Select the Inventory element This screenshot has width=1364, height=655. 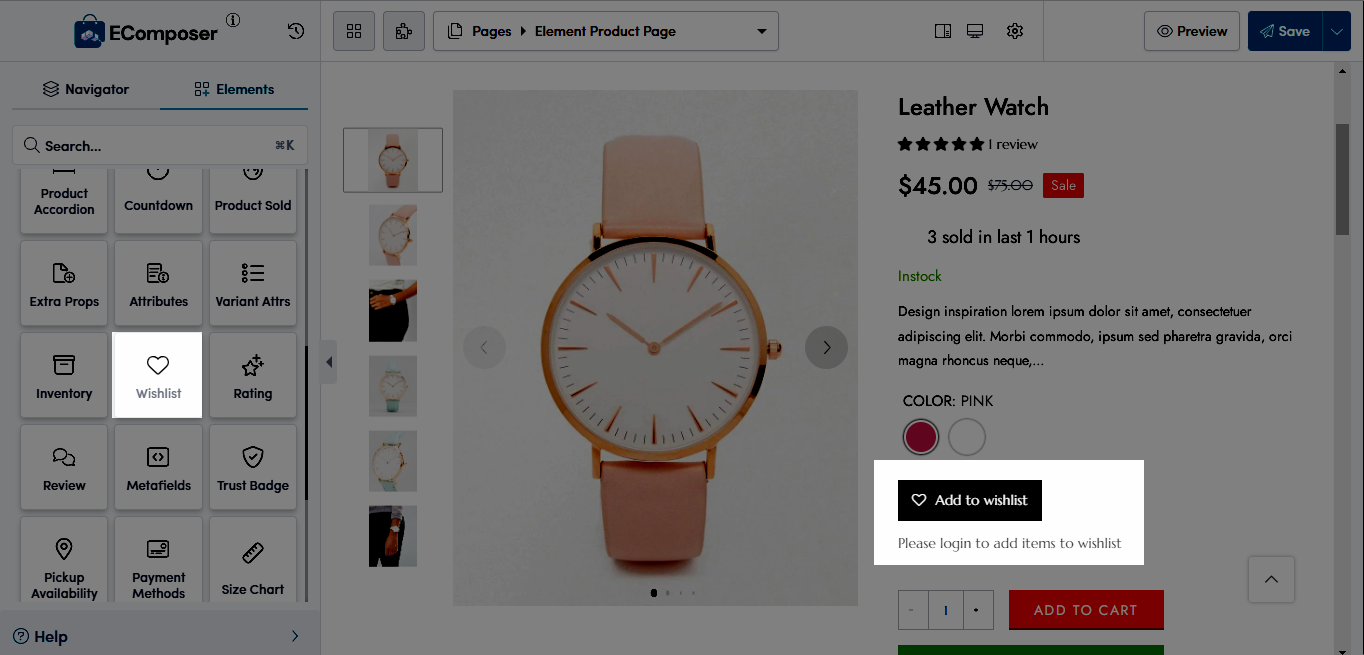(64, 375)
